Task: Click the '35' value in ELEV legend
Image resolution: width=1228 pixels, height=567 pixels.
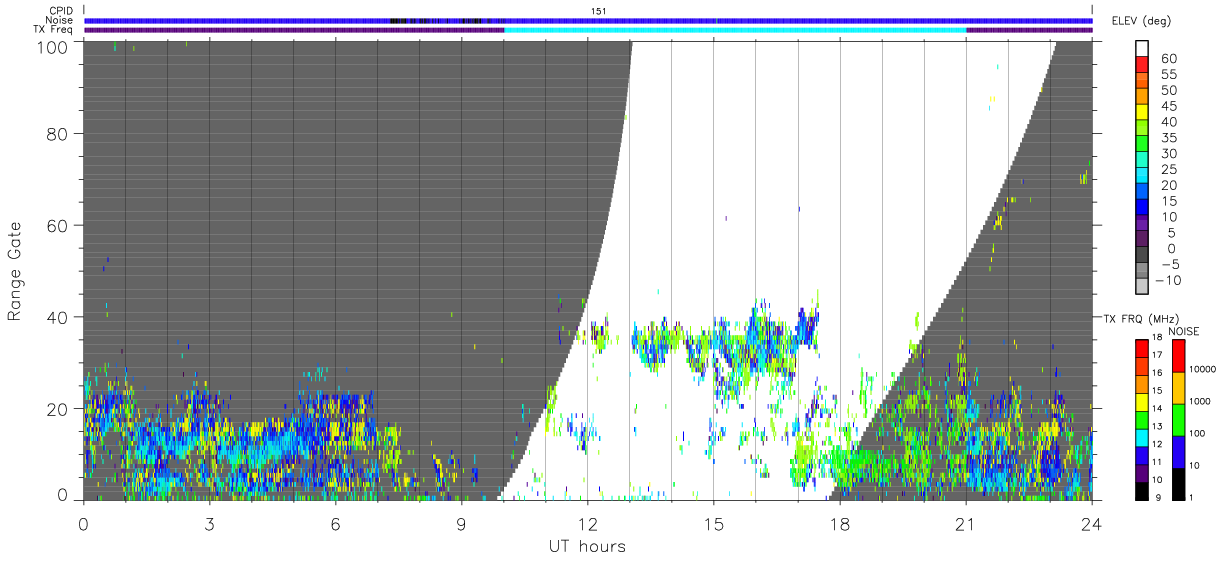Action: (1169, 138)
